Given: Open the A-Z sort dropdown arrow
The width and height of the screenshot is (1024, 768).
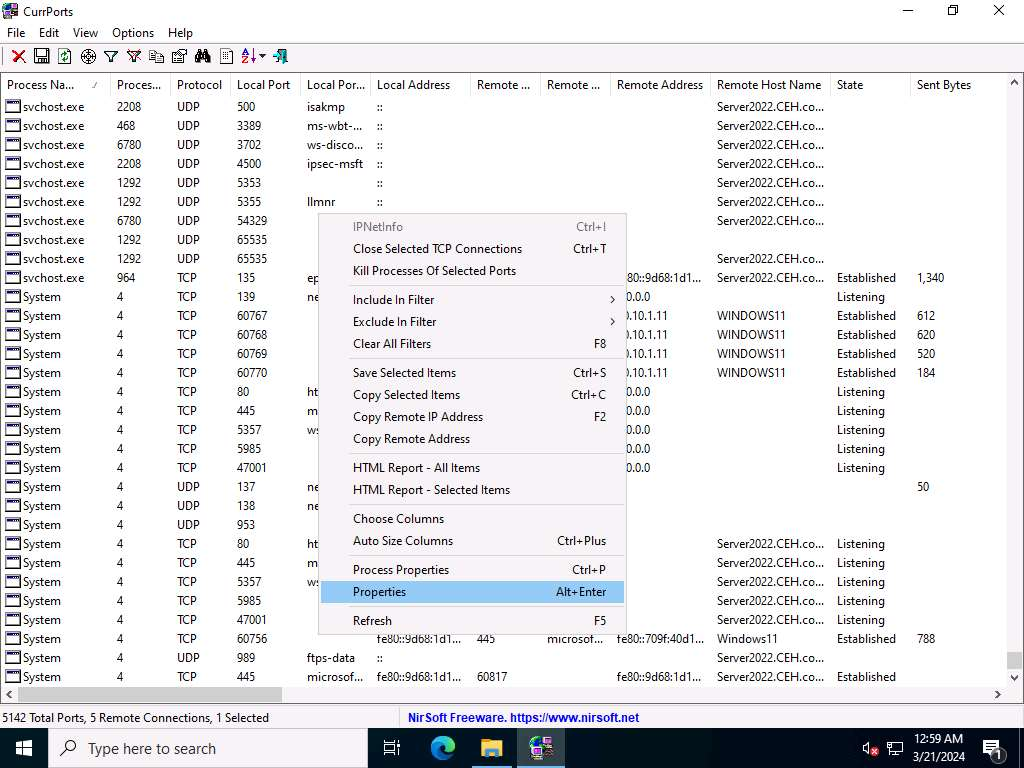Looking at the screenshot, I should click(x=262, y=57).
